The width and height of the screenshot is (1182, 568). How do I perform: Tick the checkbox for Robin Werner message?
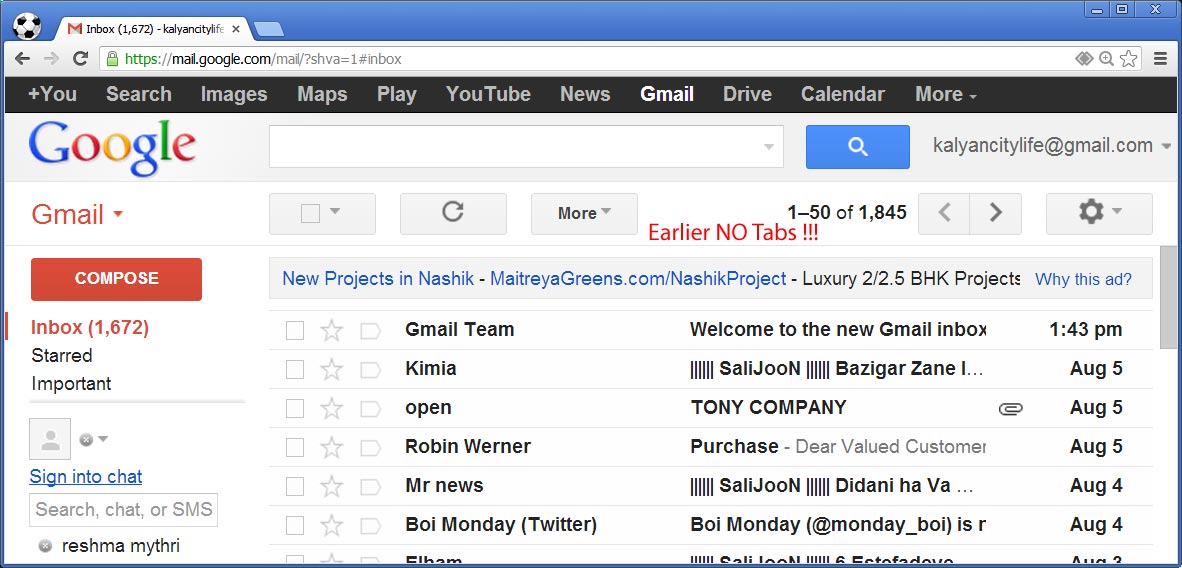tap(295, 447)
